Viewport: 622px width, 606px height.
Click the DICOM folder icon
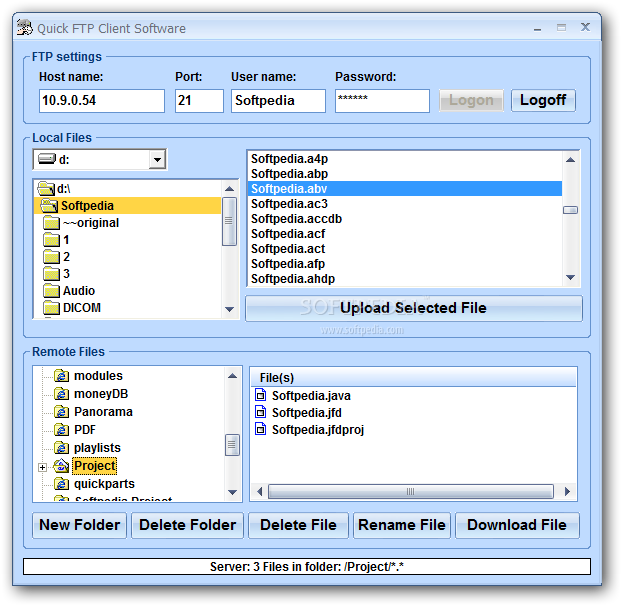(52, 308)
